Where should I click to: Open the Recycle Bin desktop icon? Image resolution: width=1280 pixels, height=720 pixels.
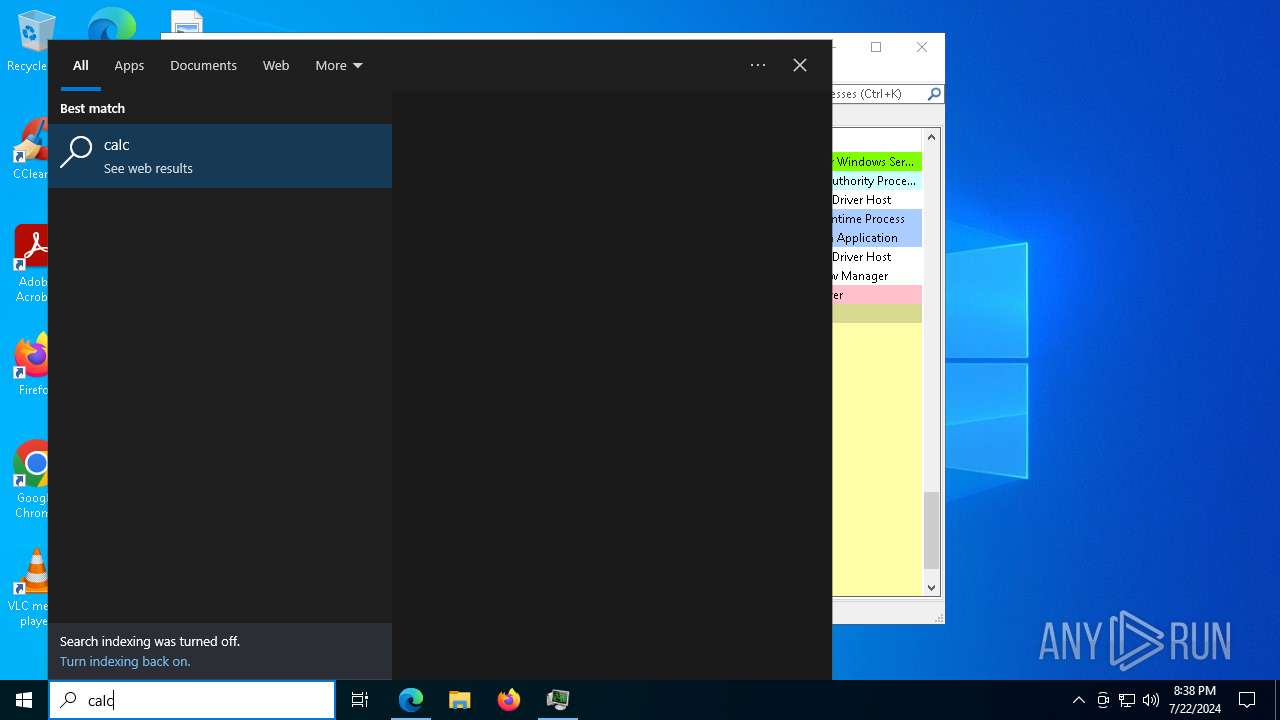[x=30, y=40]
